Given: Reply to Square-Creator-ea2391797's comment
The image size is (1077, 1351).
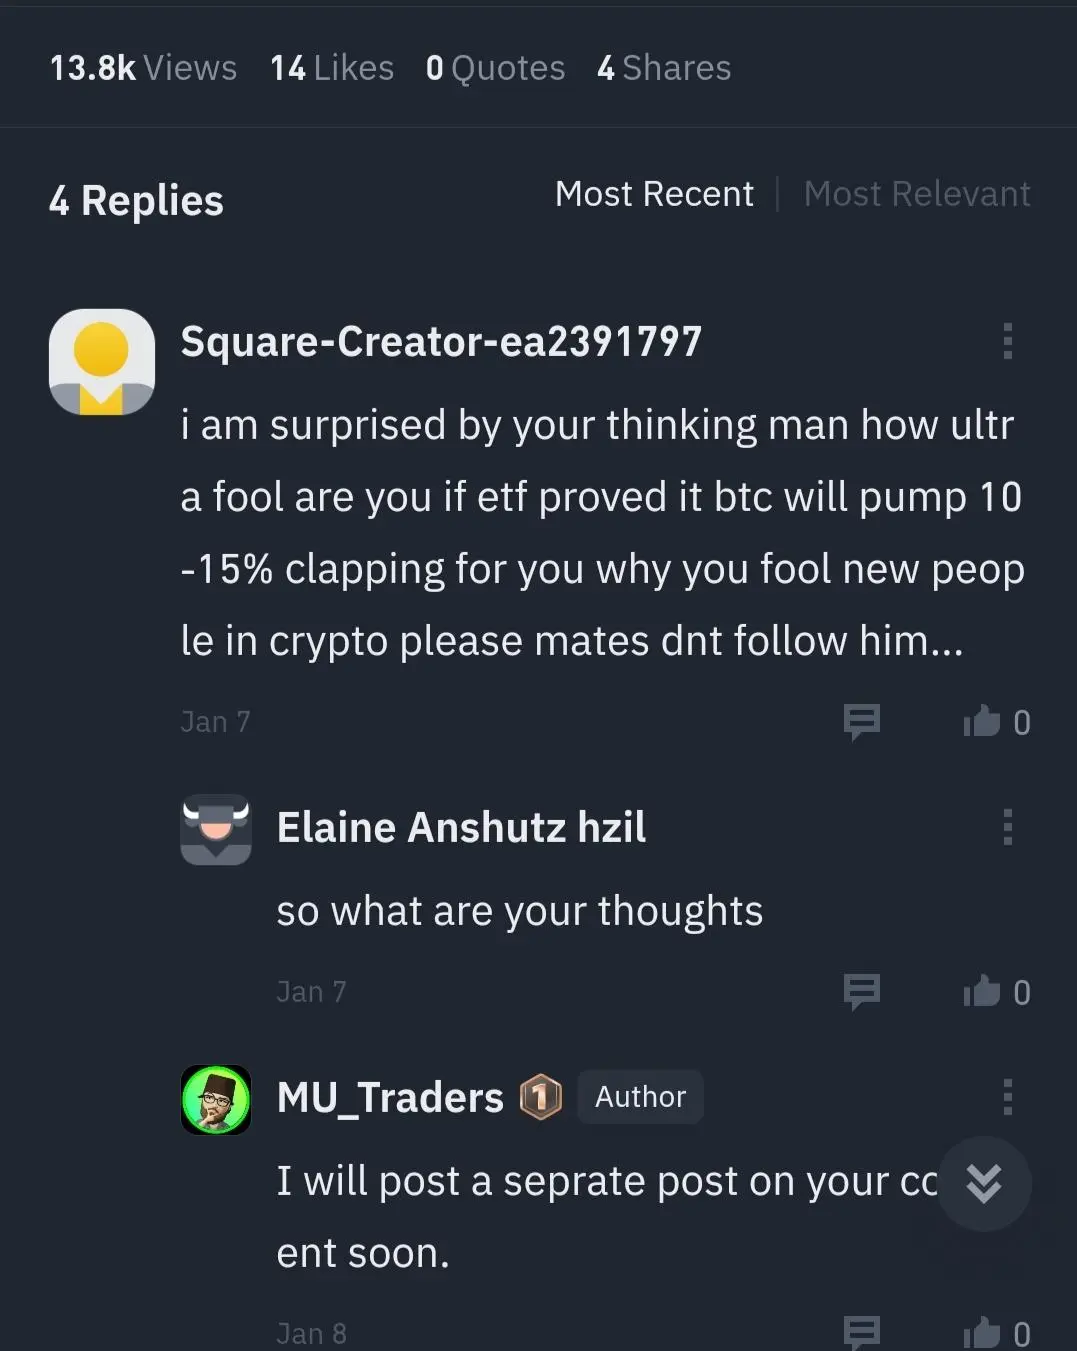Looking at the screenshot, I should pos(861,722).
